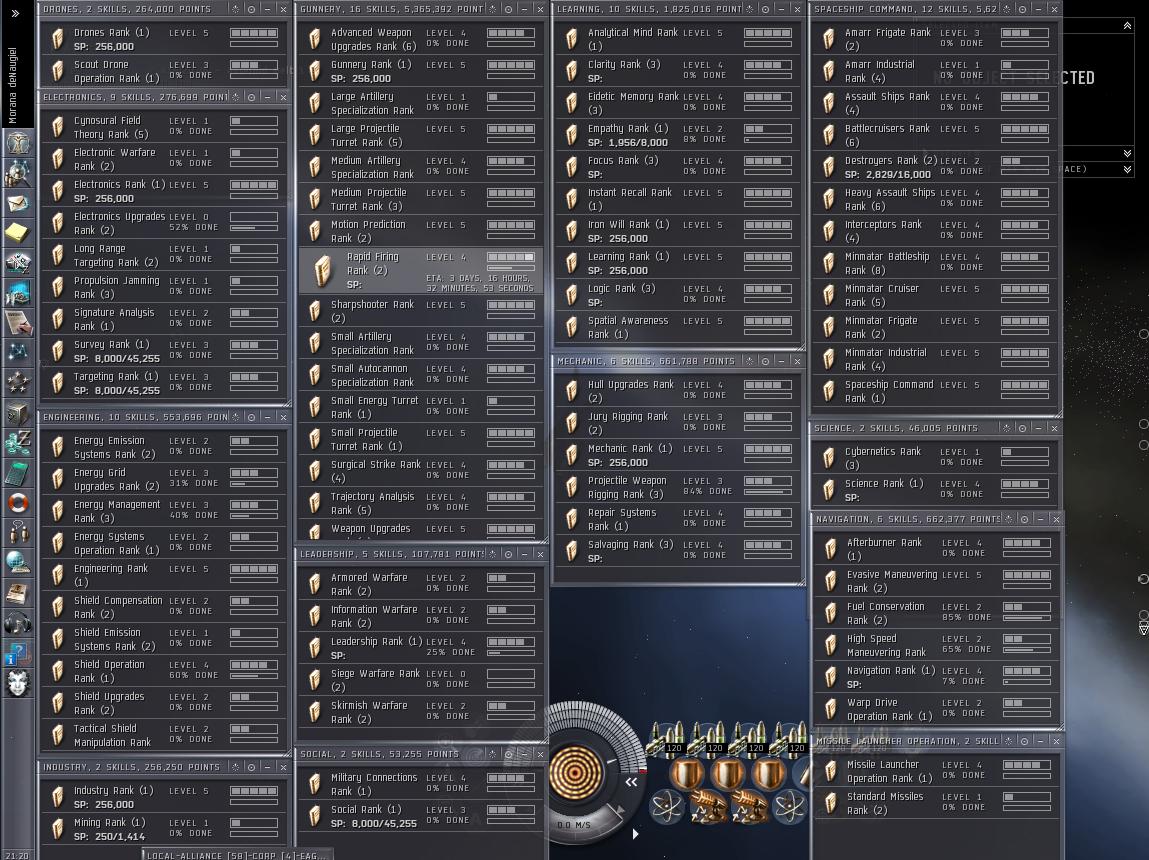Select the Rapid Firing Rank (2) skill
Screen dimensions: 1149x860
[x=421, y=271]
